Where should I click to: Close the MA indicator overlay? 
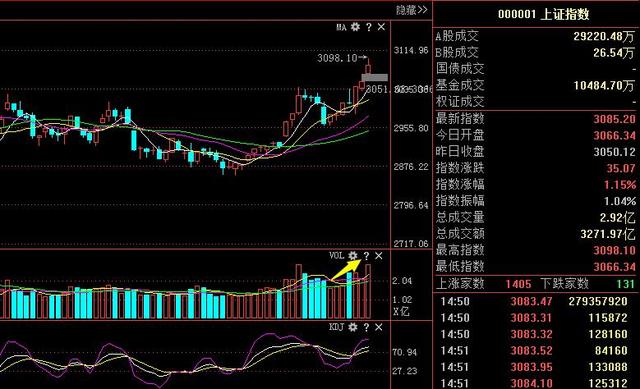tap(381, 27)
